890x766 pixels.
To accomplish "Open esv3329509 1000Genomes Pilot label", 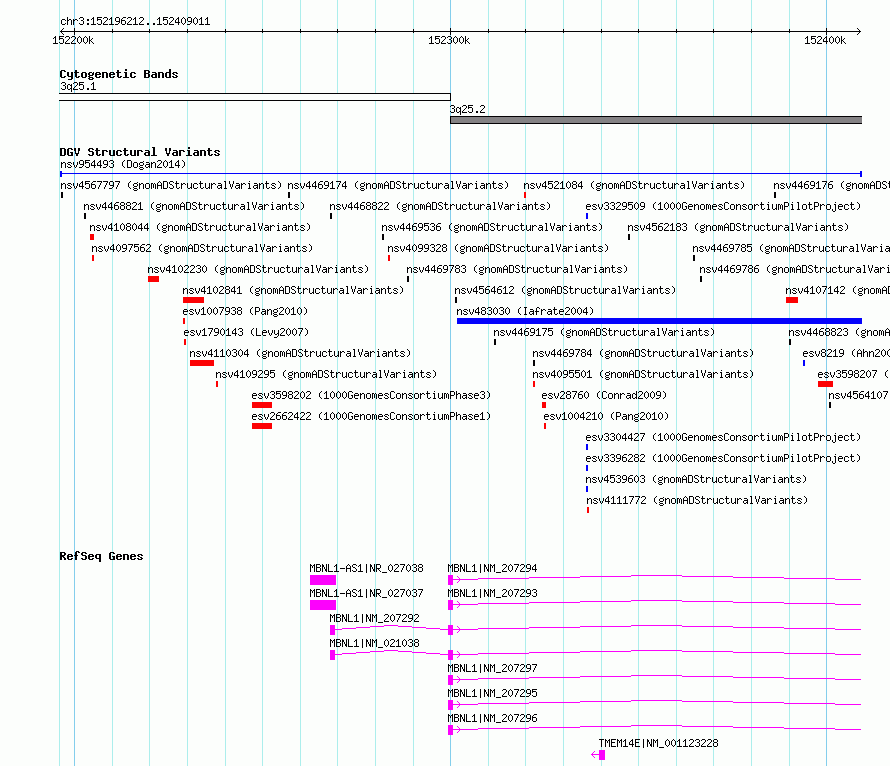I will [723, 207].
